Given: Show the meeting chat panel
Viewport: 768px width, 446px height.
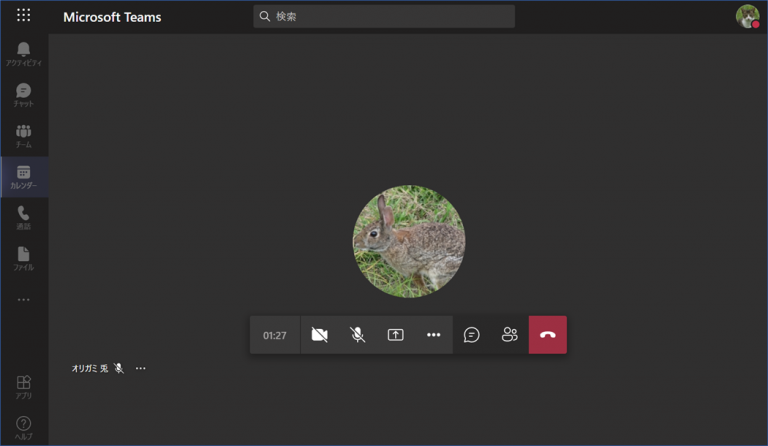Looking at the screenshot, I should tap(472, 335).
